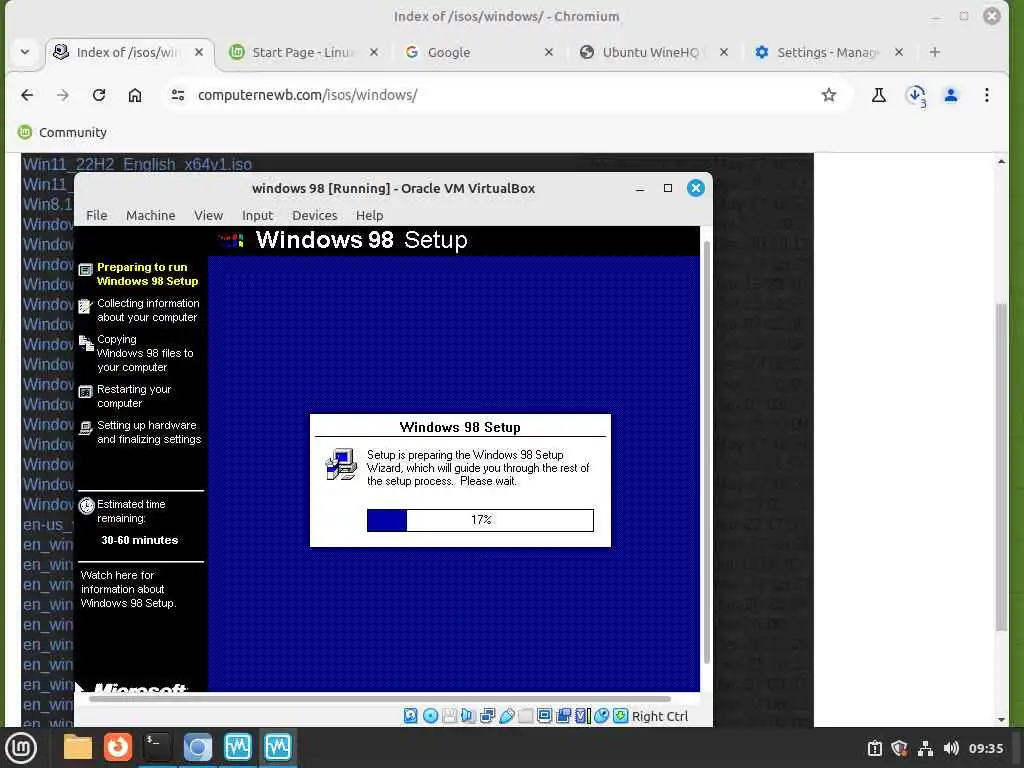Click the 09:35 clock in the panel
This screenshot has height=768, width=1024.
(x=985, y=748)
